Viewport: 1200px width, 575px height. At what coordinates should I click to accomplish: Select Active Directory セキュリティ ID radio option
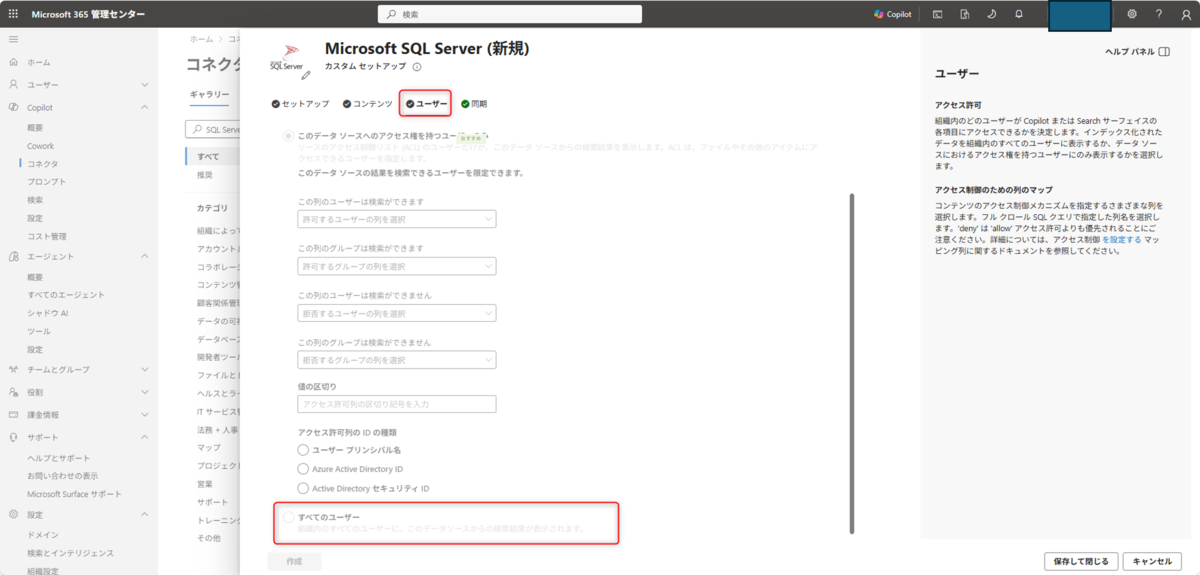304,488
